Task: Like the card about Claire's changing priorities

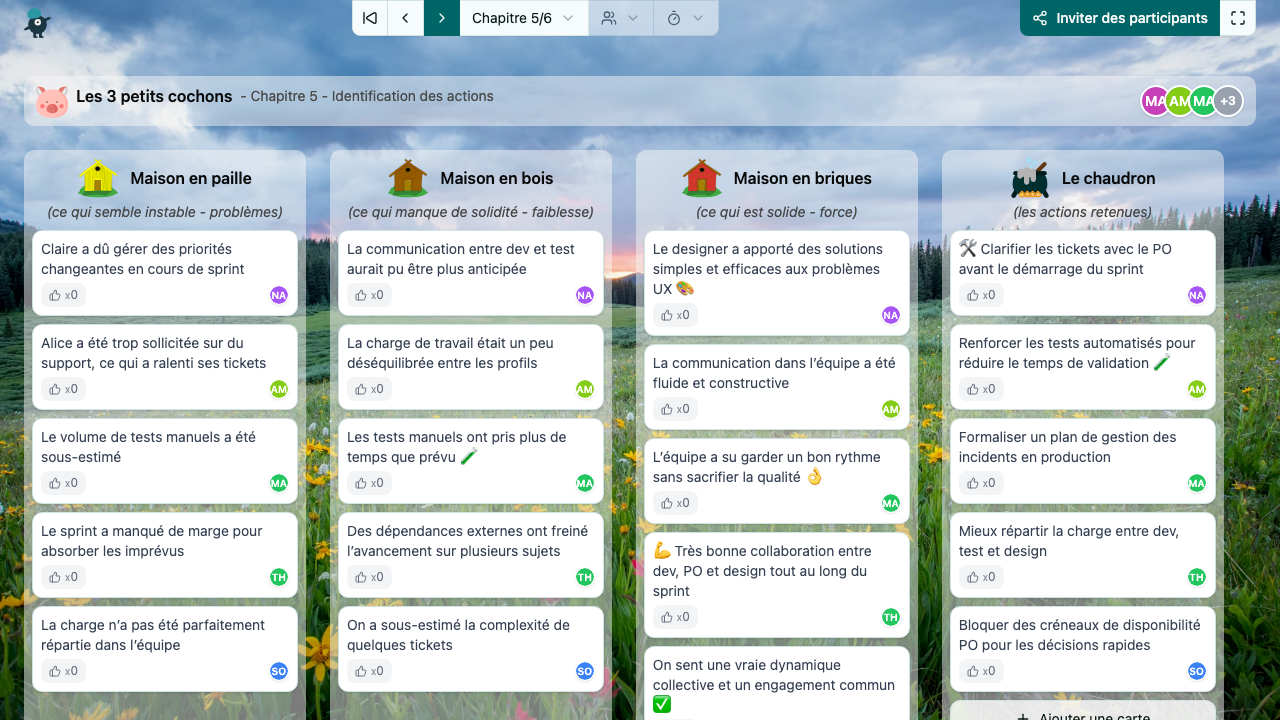Action: click(x=62, y=295)
